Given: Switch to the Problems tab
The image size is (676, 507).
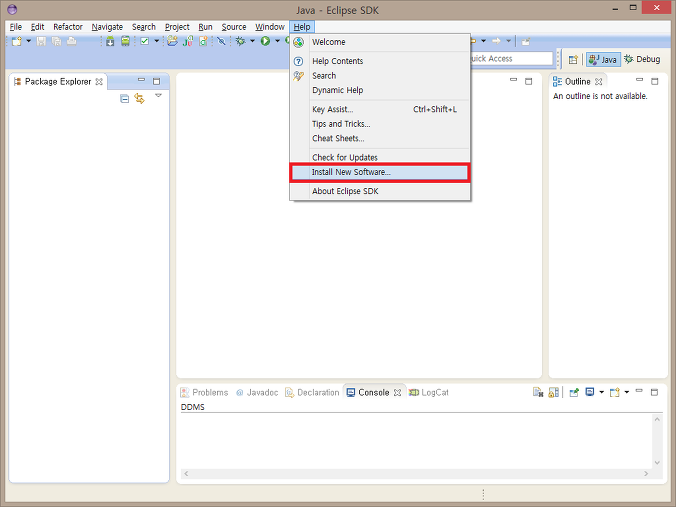Looking at the screenshot, I should click(204, 393).
